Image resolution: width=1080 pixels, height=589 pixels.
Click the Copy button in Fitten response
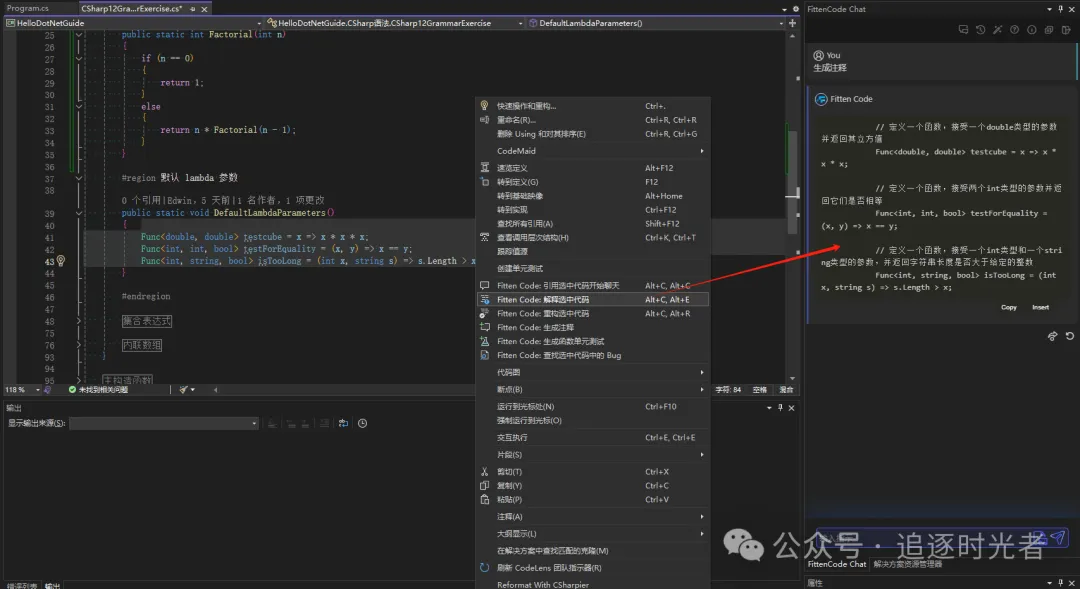(x=1009, y=307)
